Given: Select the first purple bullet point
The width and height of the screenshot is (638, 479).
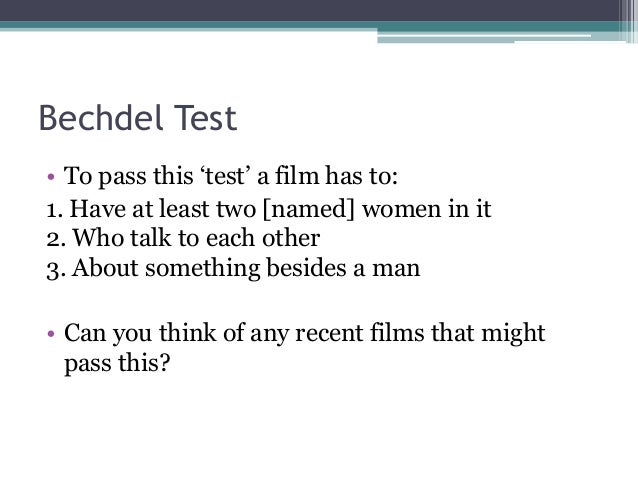Looking at the screenshot, I should coord(51,177).
